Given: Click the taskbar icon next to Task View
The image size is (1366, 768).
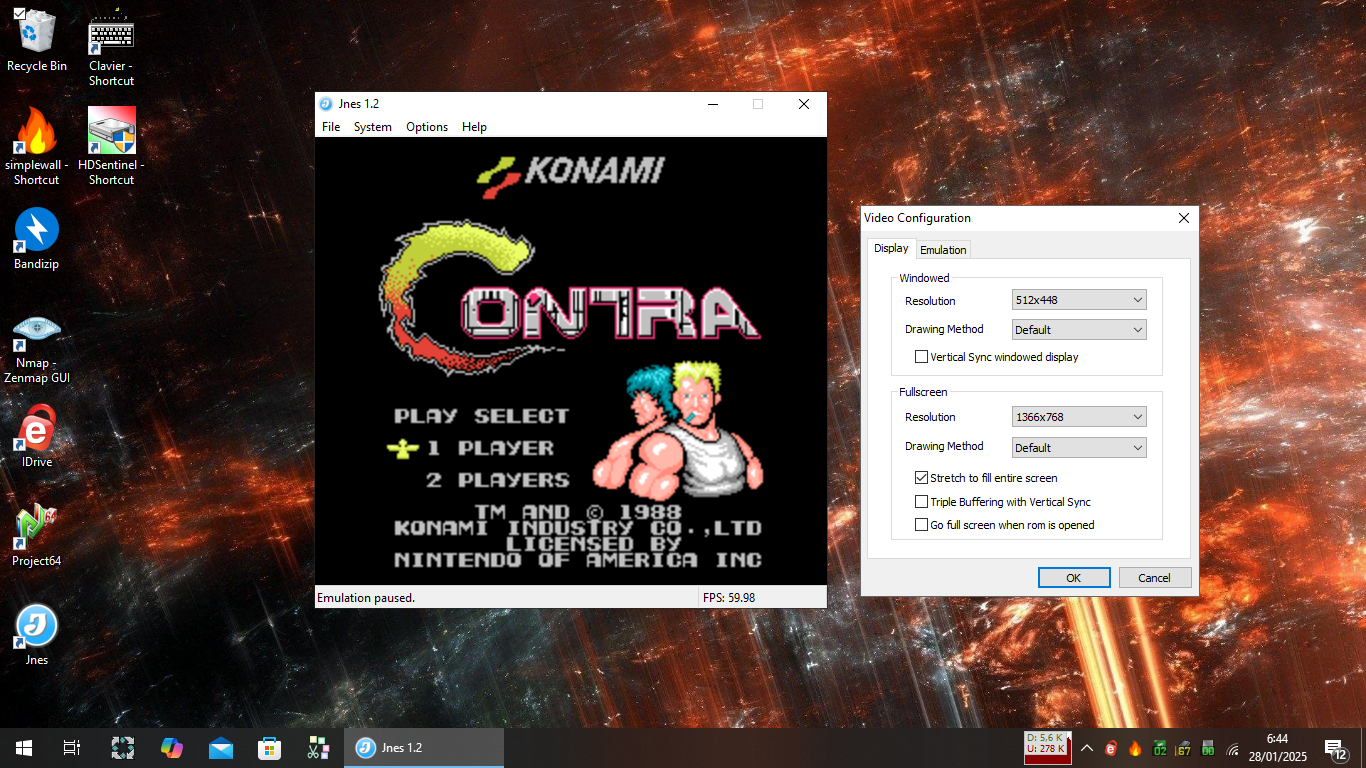Looking at the screenshot, I should point(123,748).
